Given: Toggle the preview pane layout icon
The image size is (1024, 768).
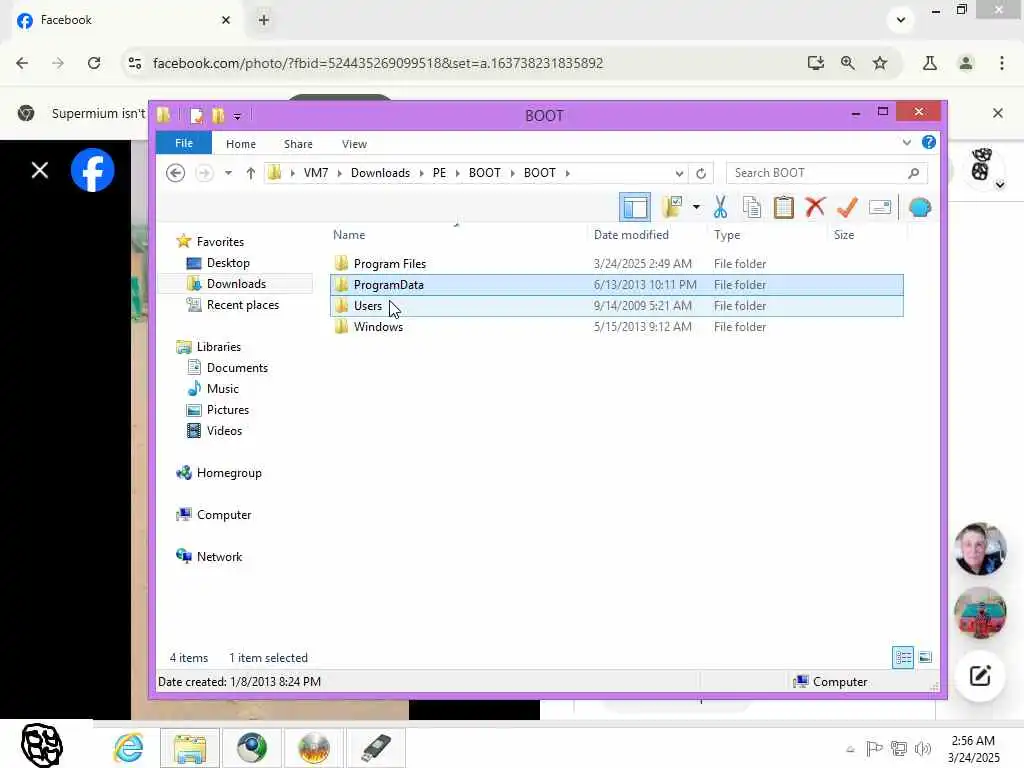Looking at the screenshot, I should tap(635, 208).
